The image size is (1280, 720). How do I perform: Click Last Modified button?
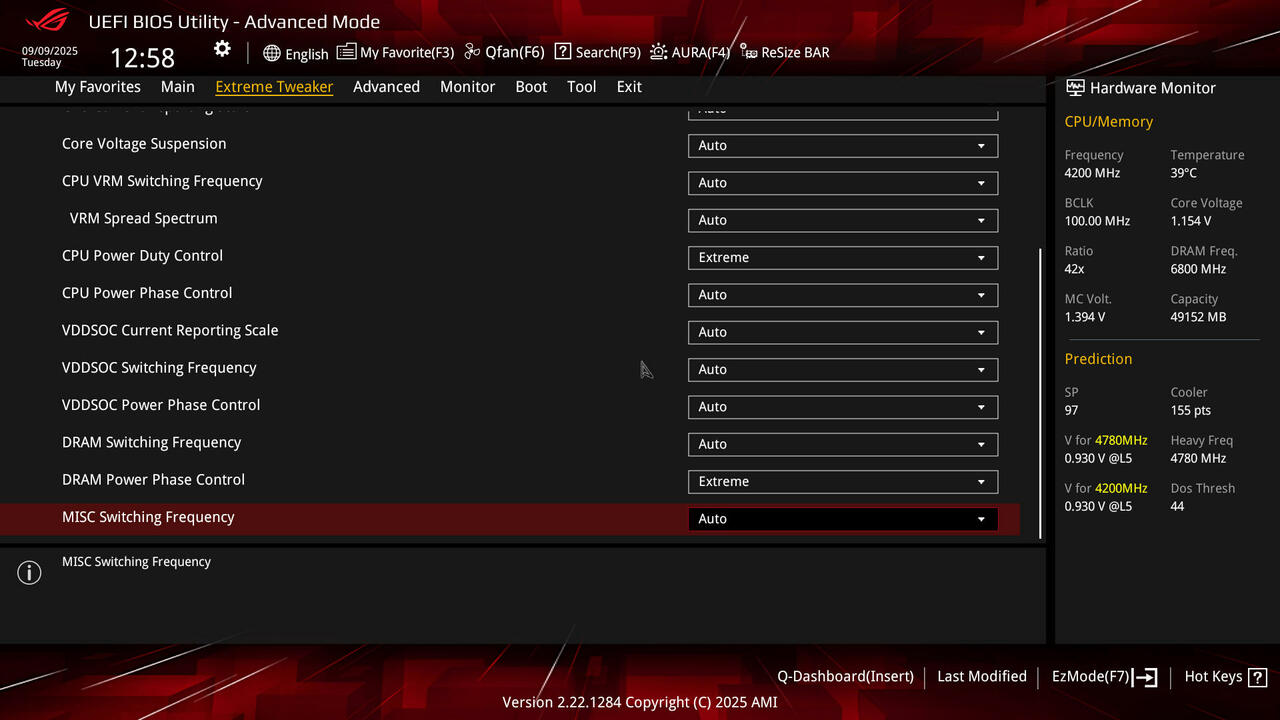pyautogui.click(x=982, y=677)
